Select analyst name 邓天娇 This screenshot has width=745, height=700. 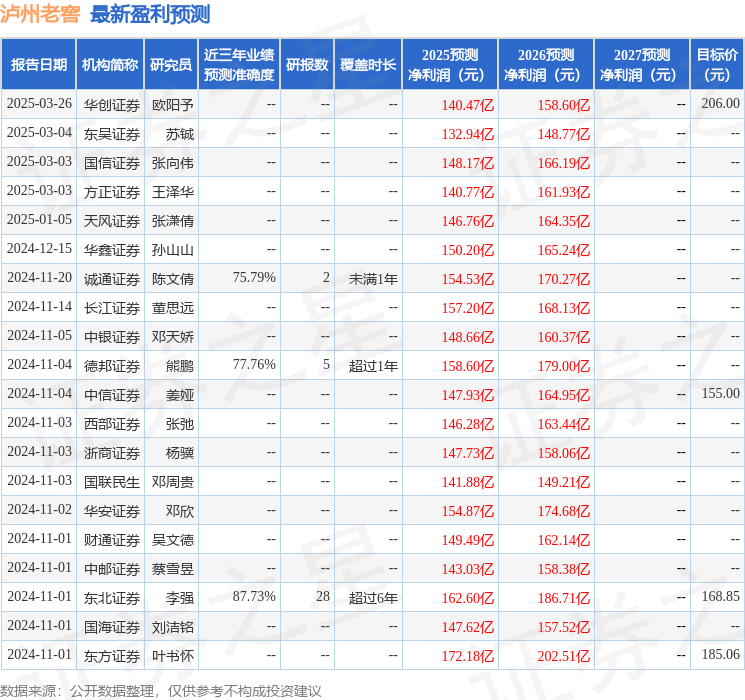pos(172,337)
